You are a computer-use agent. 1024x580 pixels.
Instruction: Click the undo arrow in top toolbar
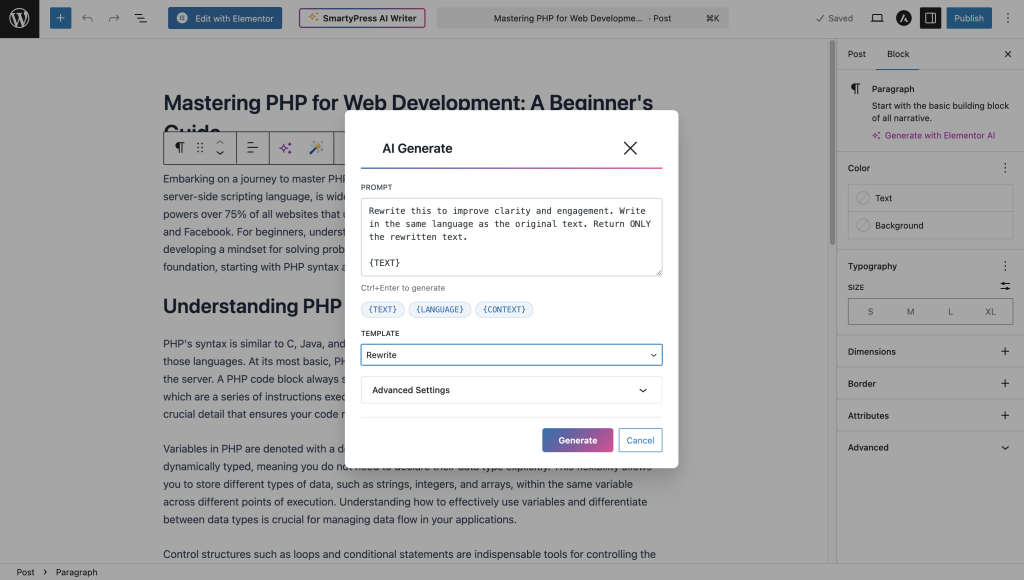(88, 17)
